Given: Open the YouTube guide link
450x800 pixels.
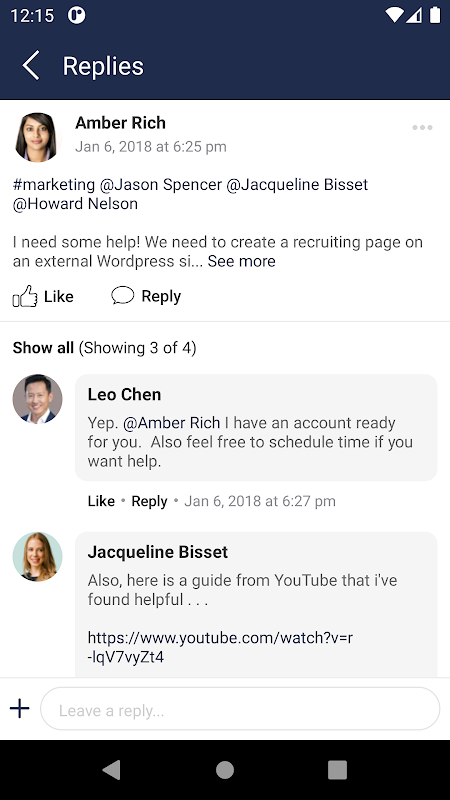Looking at the screenshot, I should (x=220, y=647).
